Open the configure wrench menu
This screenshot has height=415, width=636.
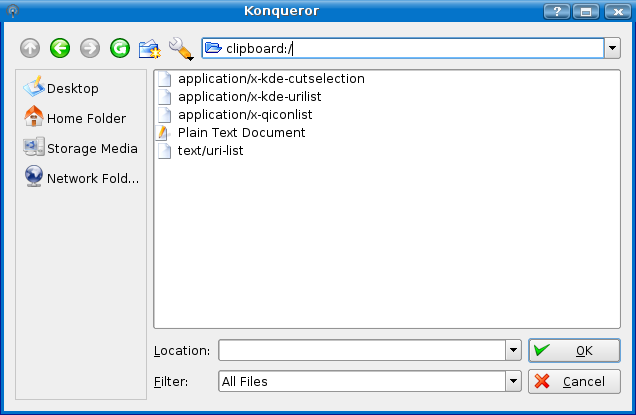coord(181,49)
